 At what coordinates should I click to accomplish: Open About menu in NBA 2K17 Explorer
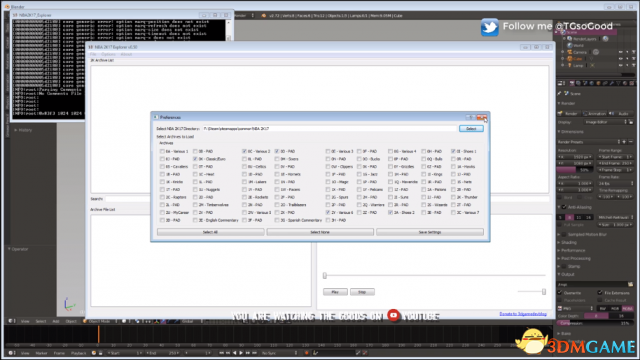pos(126,54)
